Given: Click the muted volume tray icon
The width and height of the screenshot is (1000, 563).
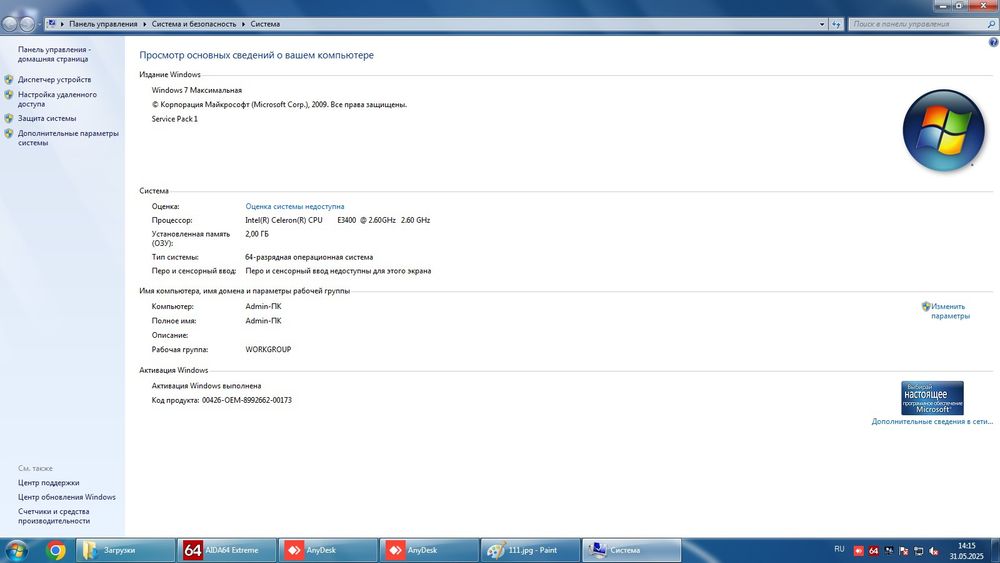Looking at the screenshot, I should [934, 551].
